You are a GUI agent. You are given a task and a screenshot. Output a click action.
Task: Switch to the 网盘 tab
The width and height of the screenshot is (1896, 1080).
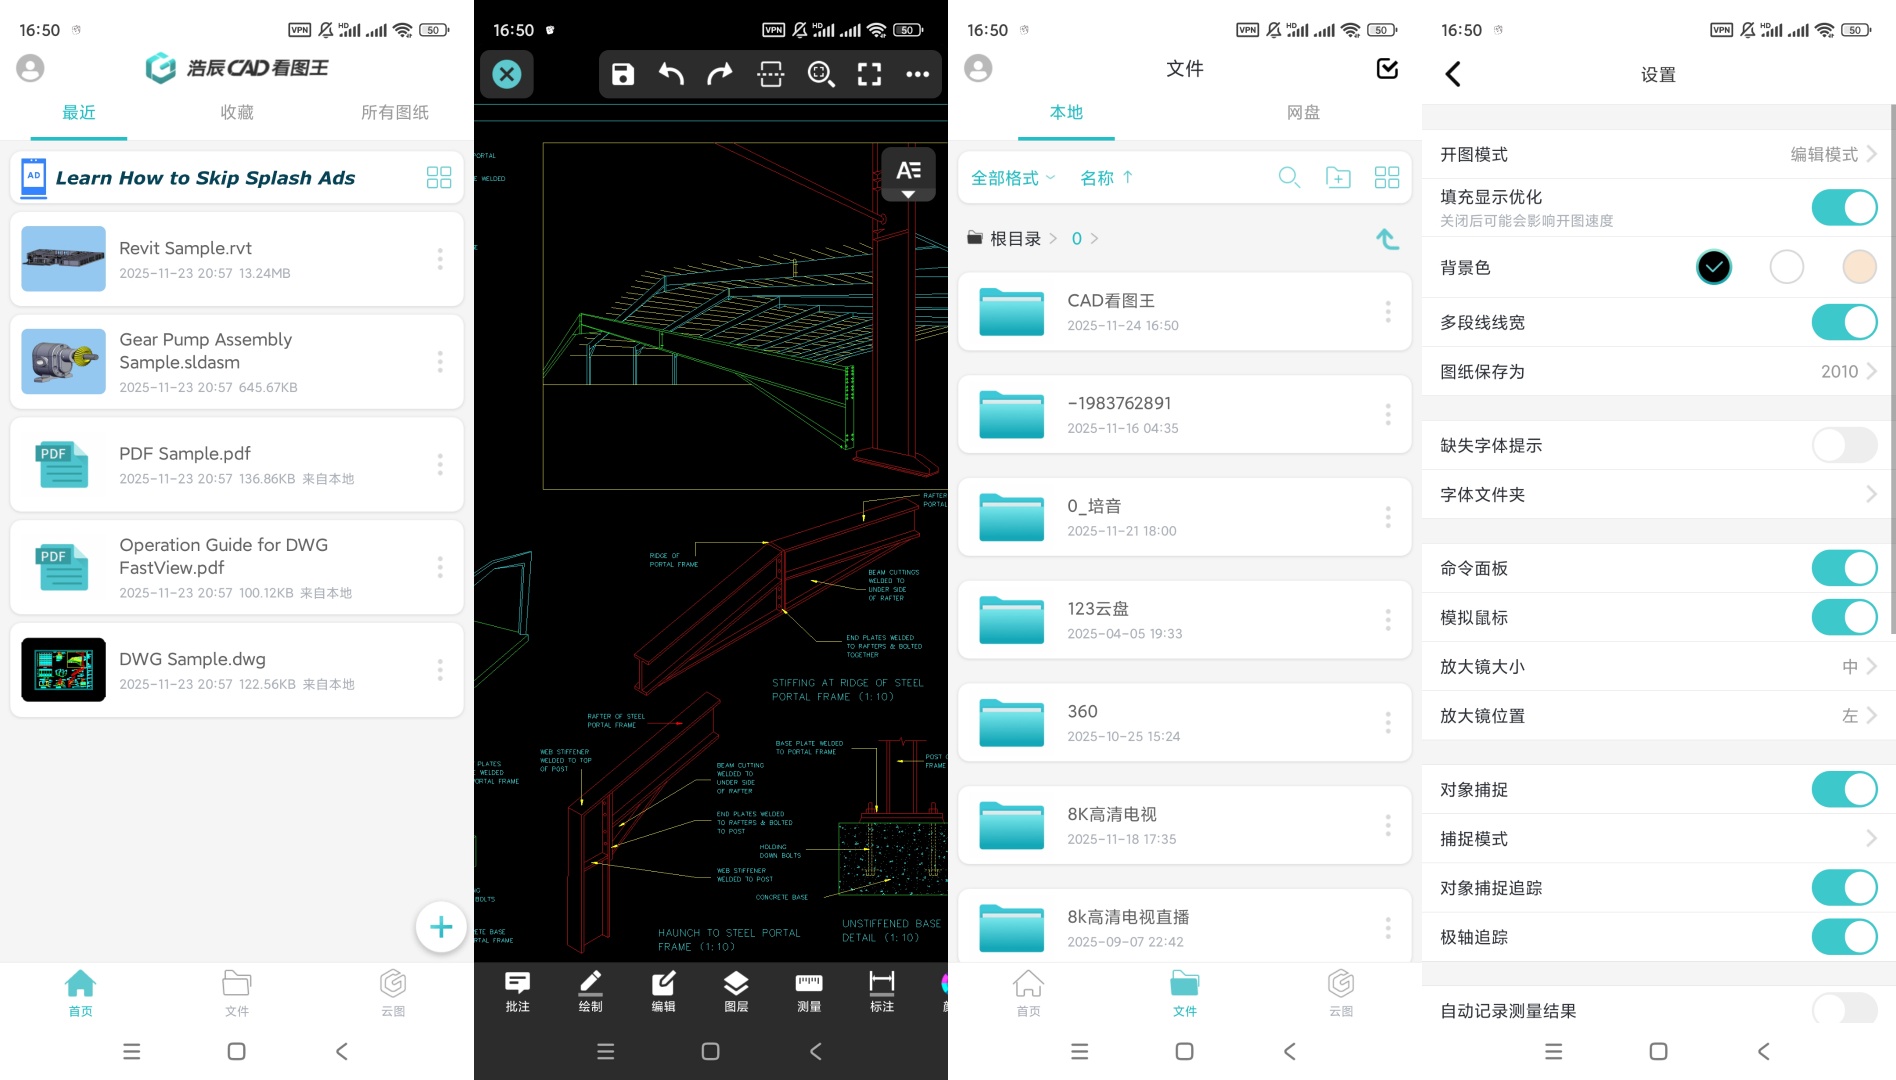coord(1303,113)
